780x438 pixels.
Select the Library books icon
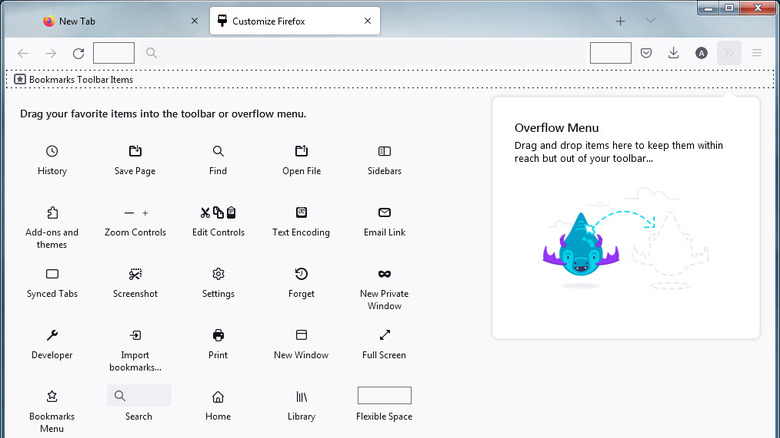pos(301,396)
